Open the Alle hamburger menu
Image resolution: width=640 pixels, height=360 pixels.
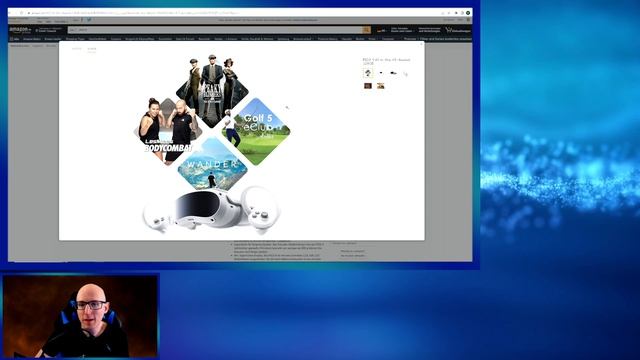(14, 39)
